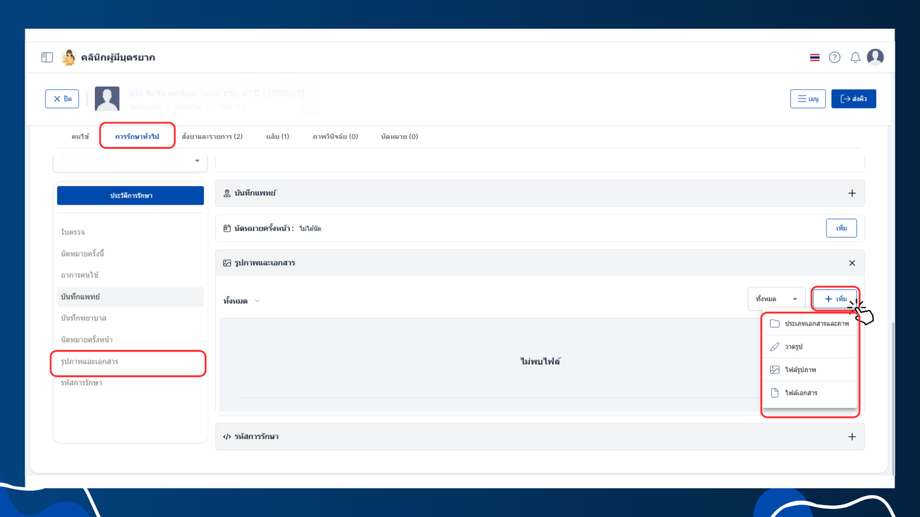Expand the ทั้งหมด heading chevron
The width and height of the screenshot is (920, 517).
[x=257, y=301]
